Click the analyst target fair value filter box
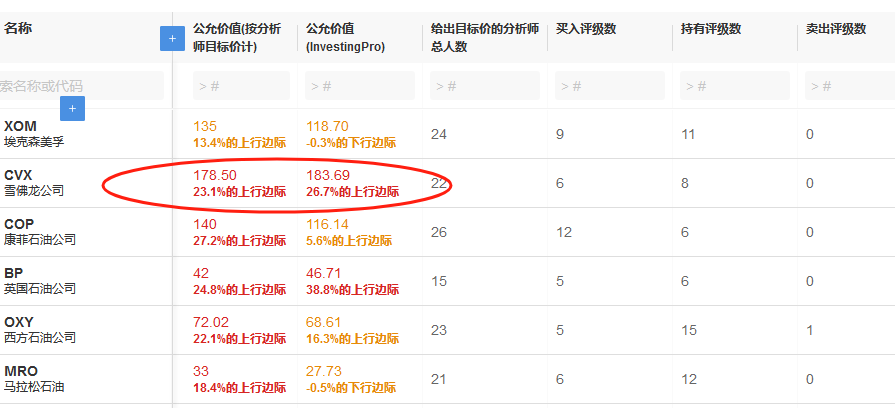 coord(241,86)
